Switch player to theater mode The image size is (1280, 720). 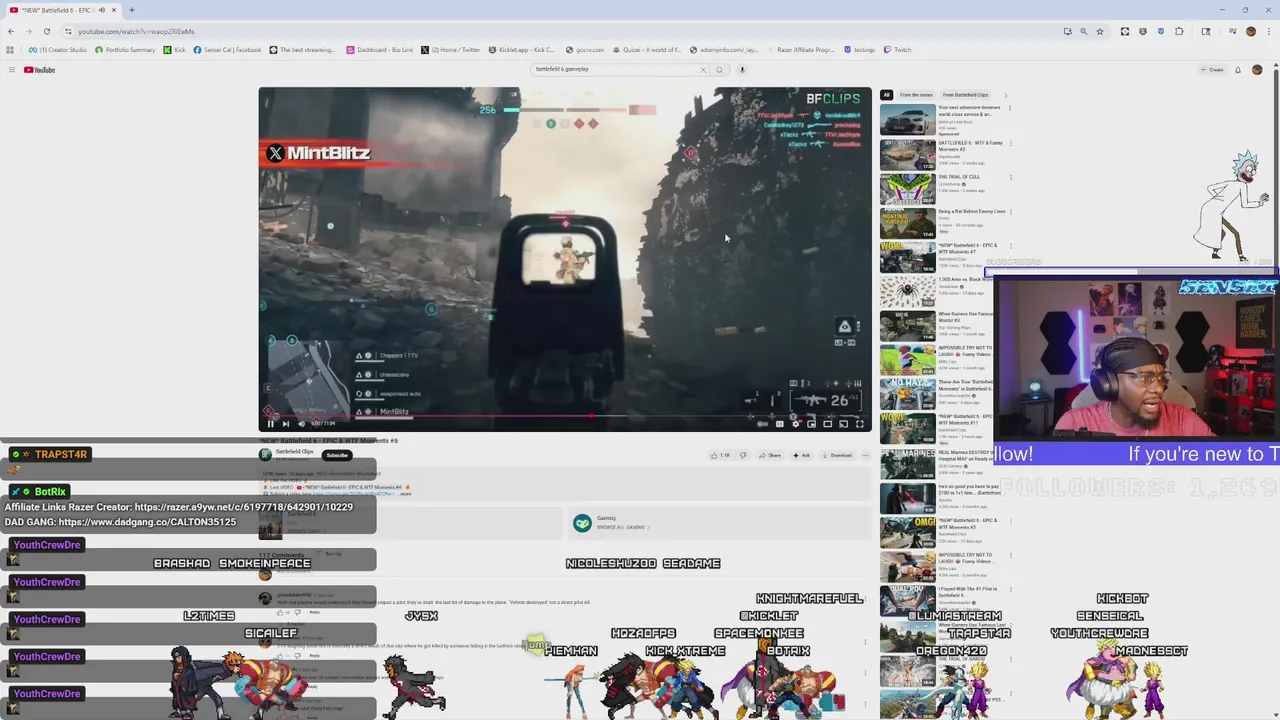[827, 424]
